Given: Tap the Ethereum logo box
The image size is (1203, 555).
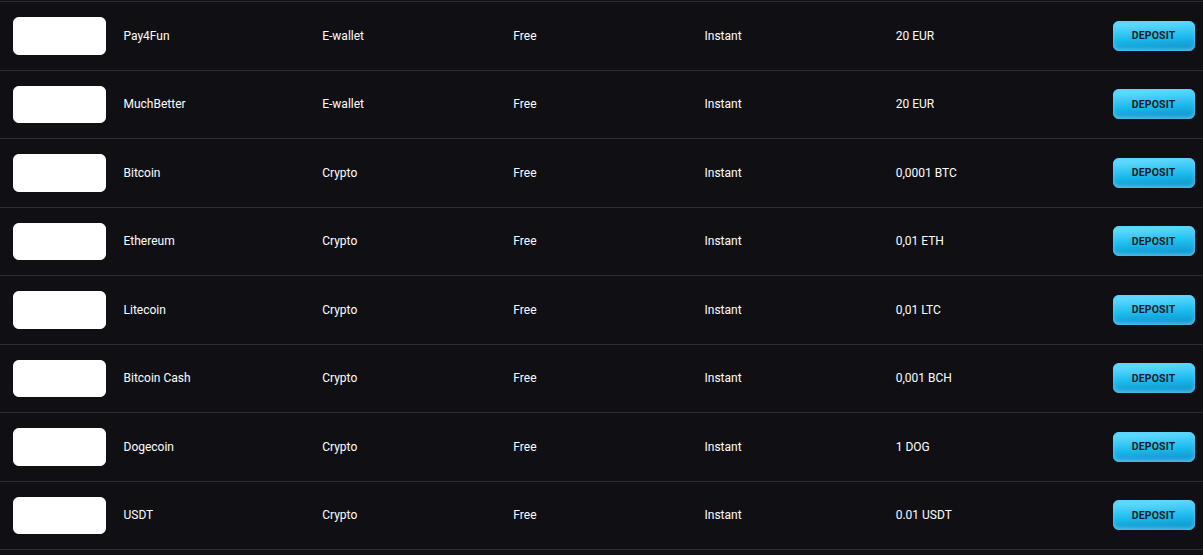Looking at the screenshot, I should point(59,241).
